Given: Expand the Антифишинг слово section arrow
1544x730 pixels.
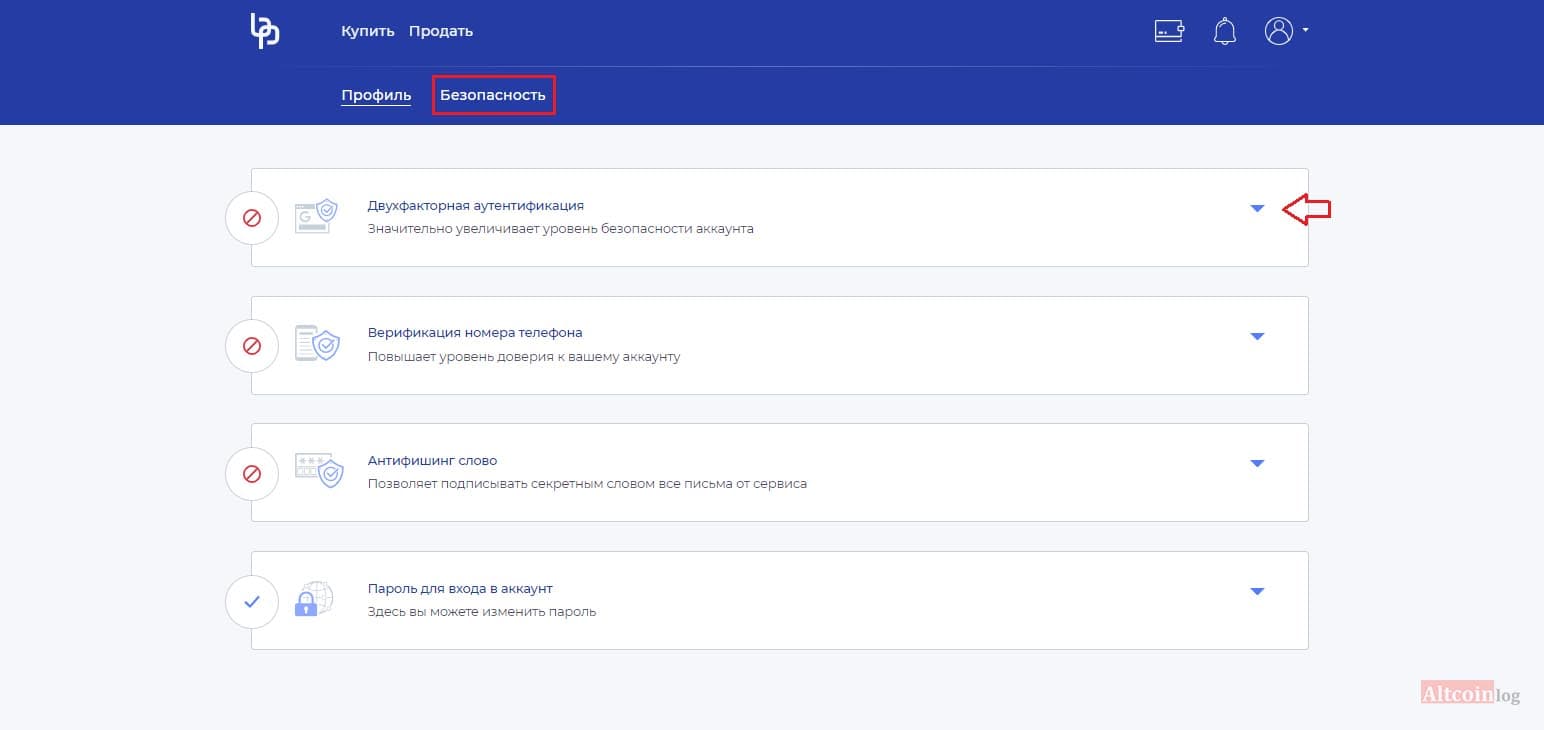Looking at the screenshot, I should click(1258, 463).
